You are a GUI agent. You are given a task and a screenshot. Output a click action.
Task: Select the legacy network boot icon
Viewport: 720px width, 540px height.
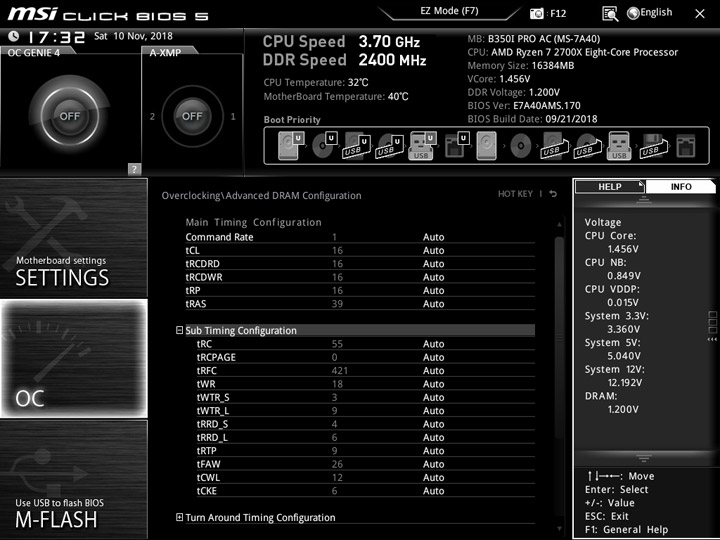pyautogui.click(x=686, y=146)
